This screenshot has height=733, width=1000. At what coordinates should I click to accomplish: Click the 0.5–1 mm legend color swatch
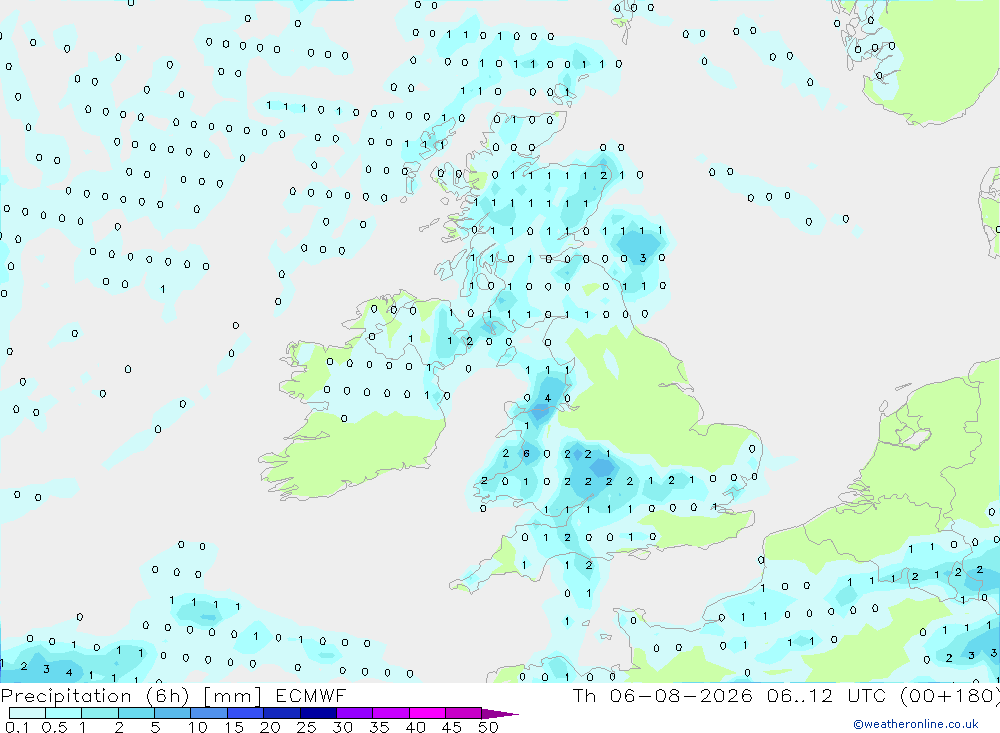tap(64, 713)
